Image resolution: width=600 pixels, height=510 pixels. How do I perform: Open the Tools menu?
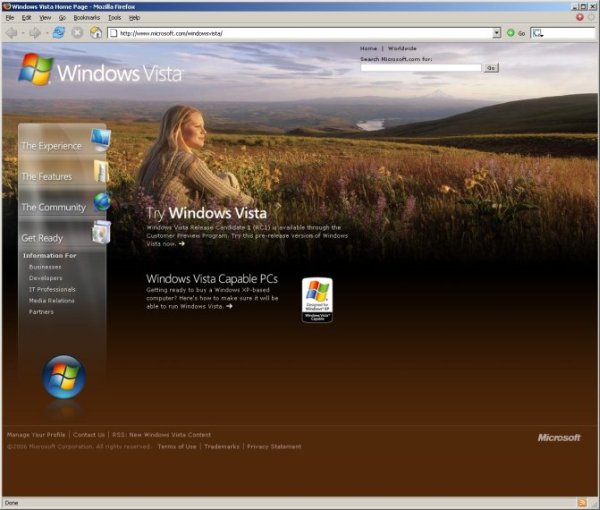click(114, 18)
